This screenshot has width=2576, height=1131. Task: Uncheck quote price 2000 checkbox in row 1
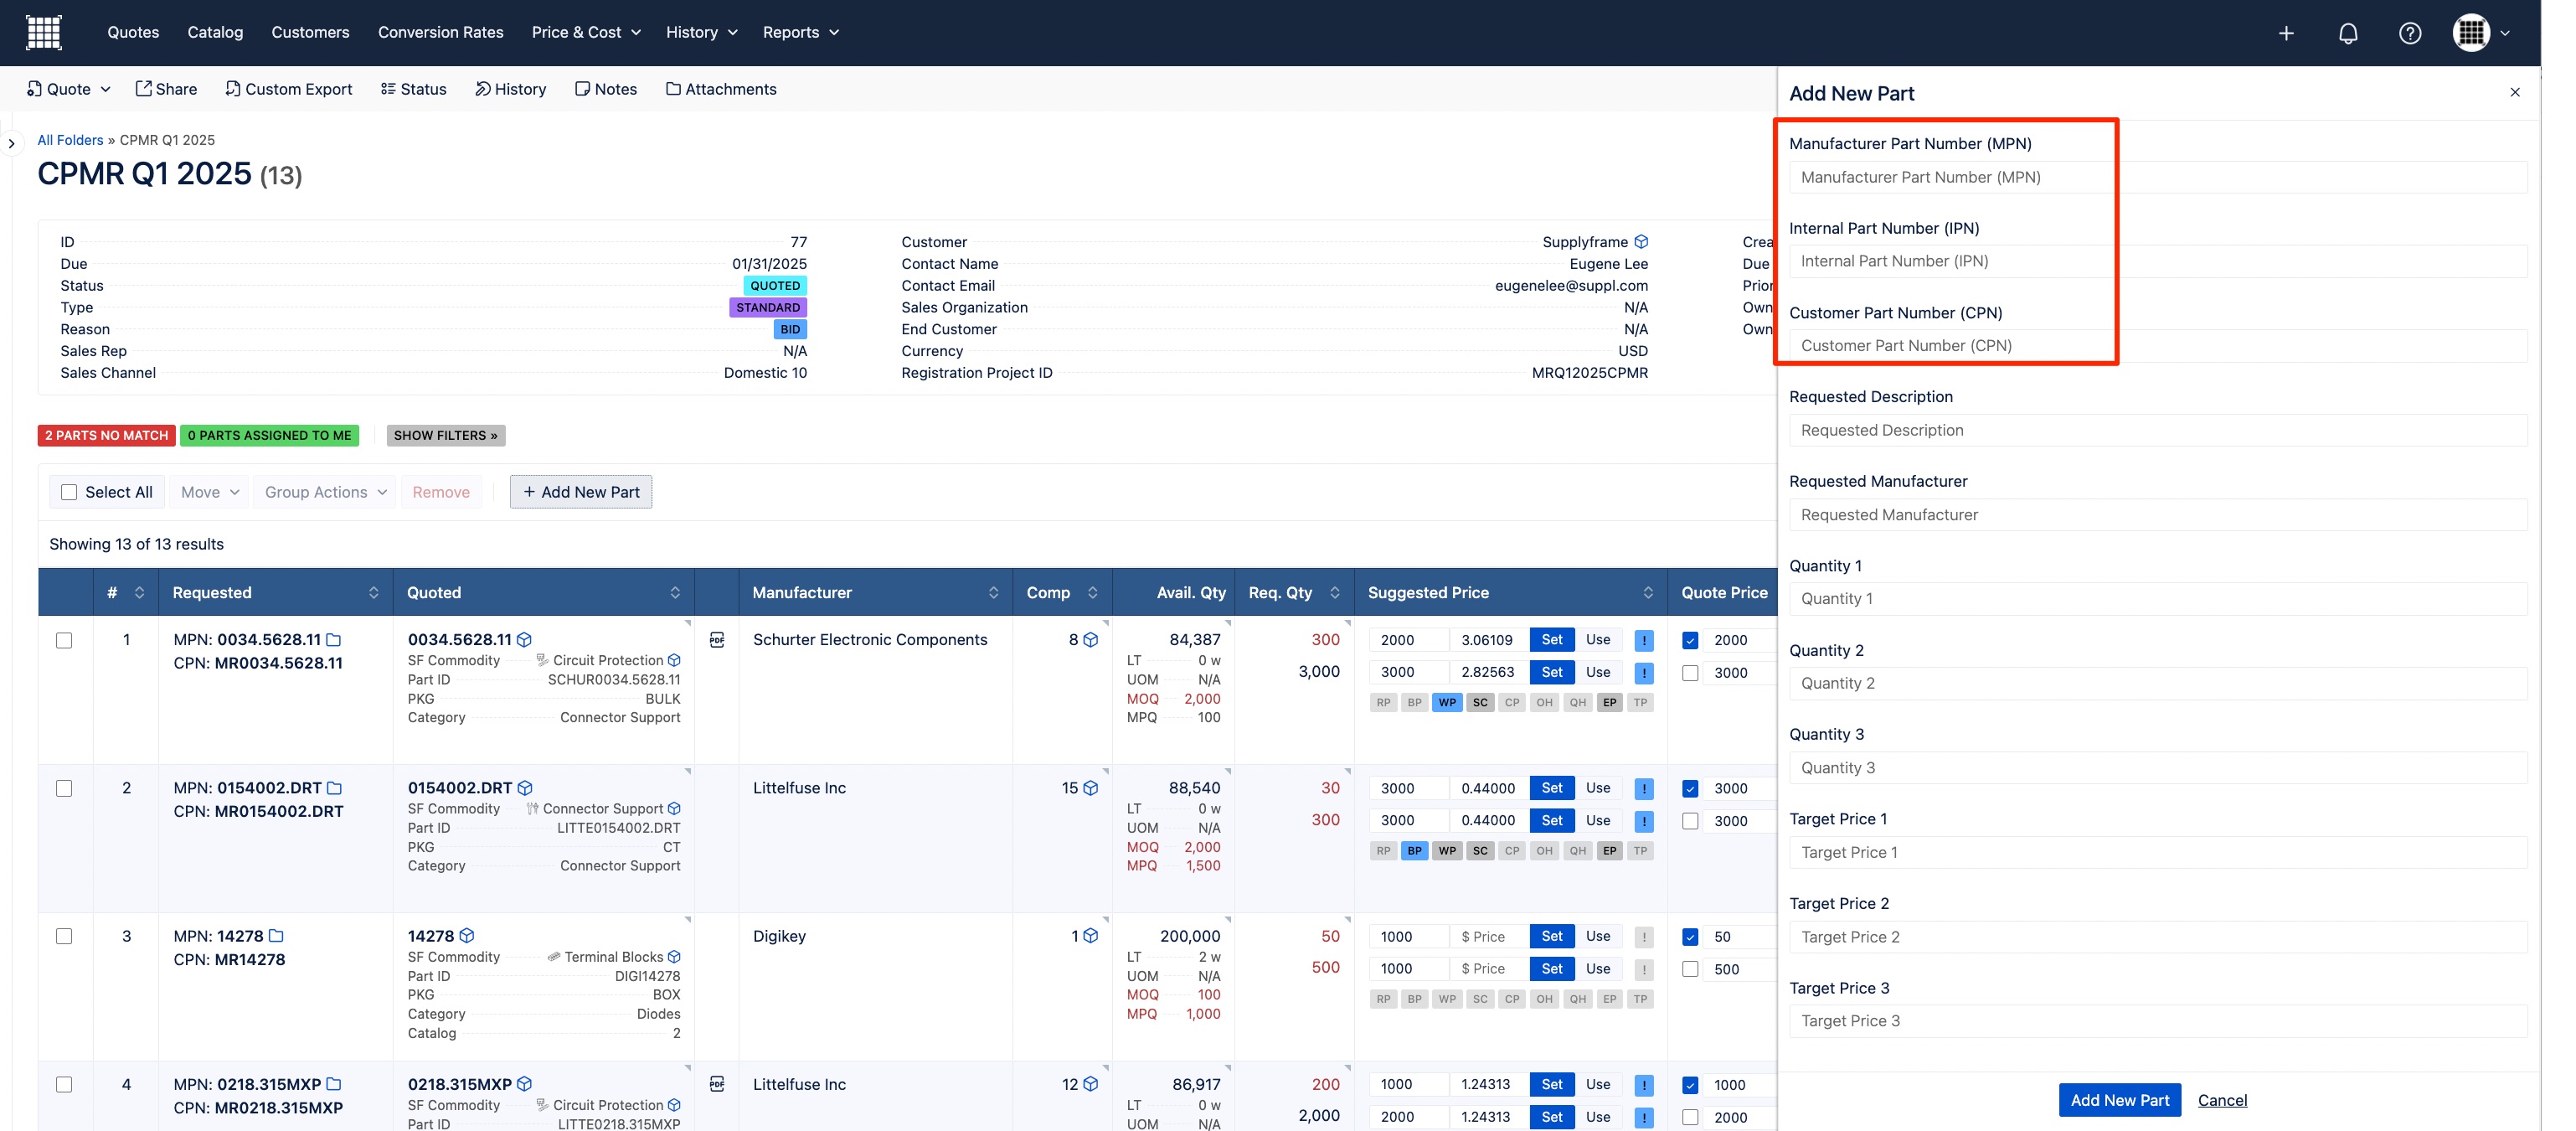tap(1691, 640)
